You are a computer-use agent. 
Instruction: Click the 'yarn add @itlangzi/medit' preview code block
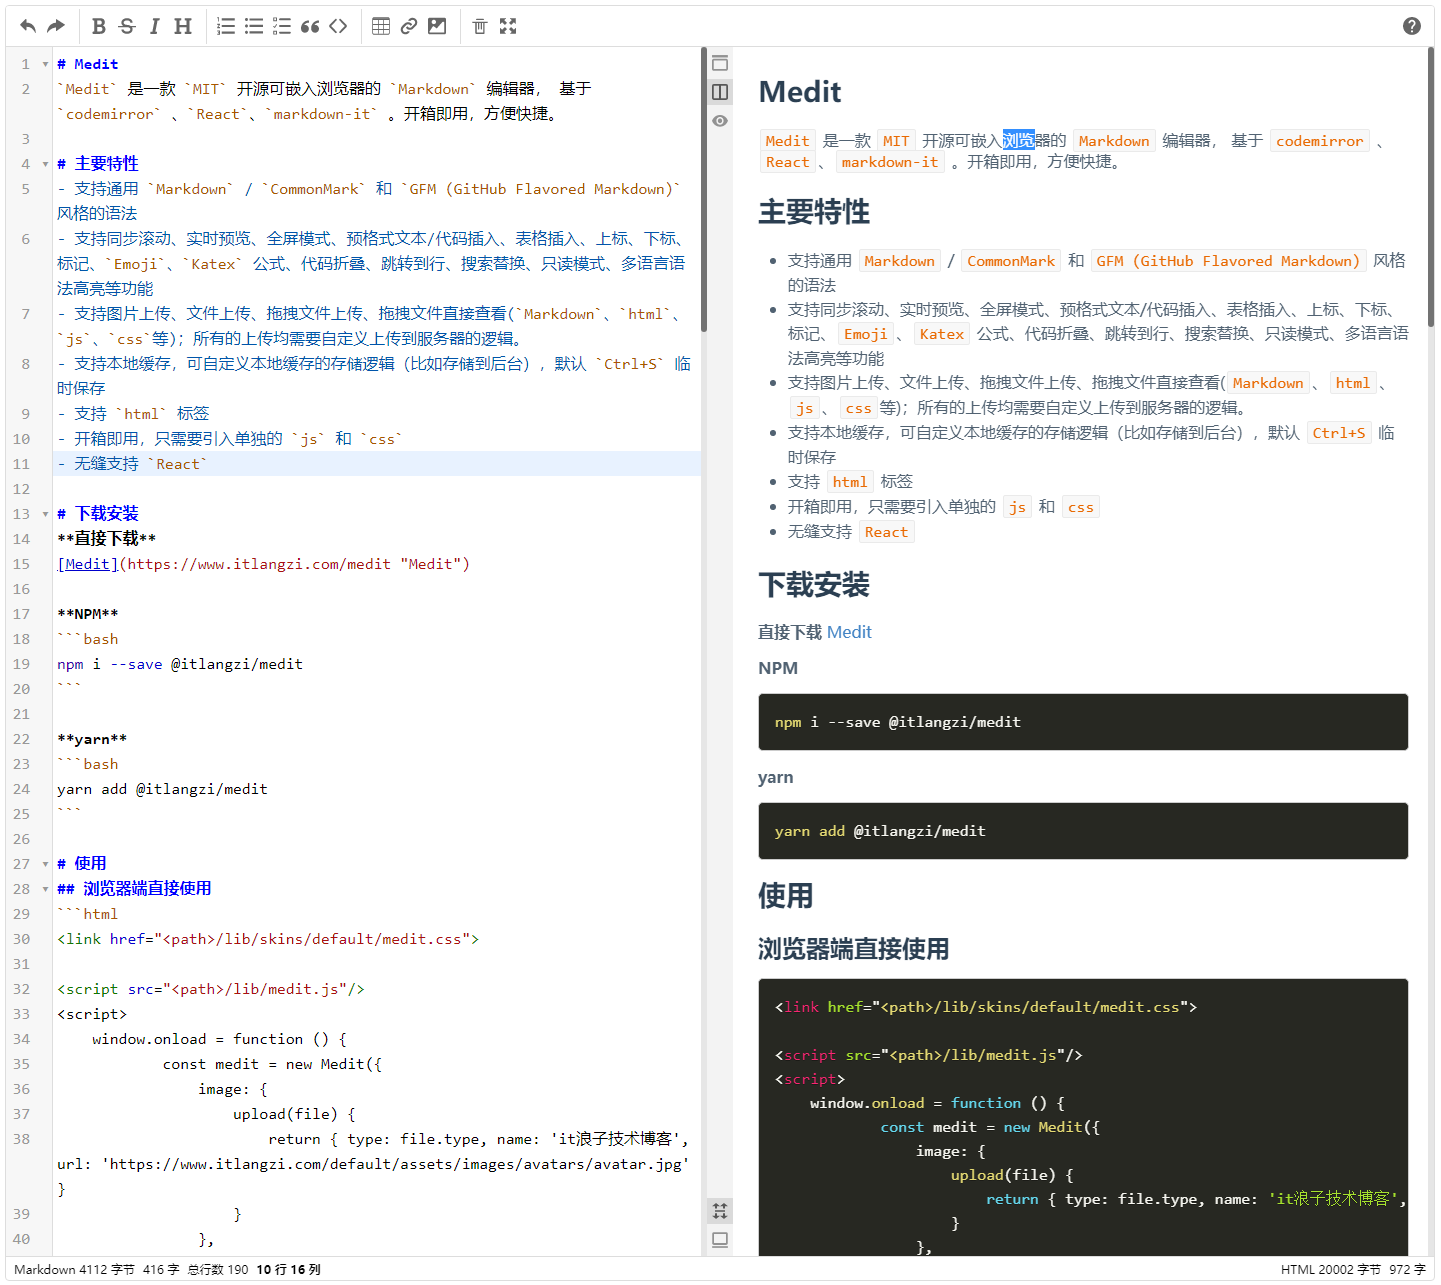[x=1083, y=831]
